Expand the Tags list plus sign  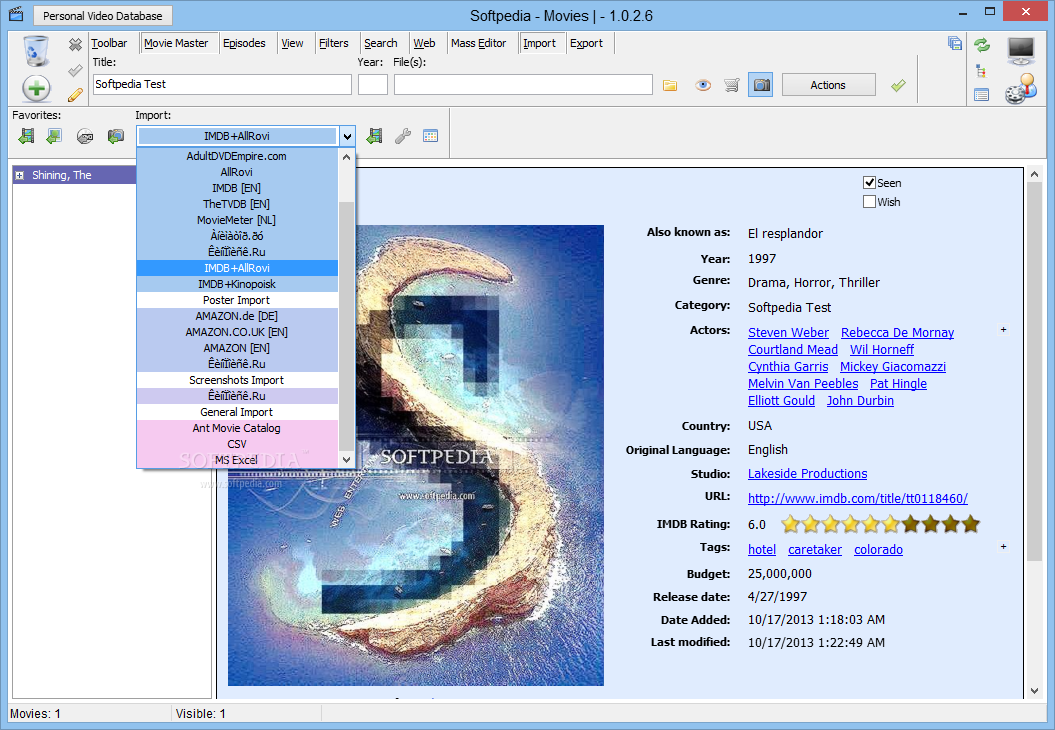1003,546
